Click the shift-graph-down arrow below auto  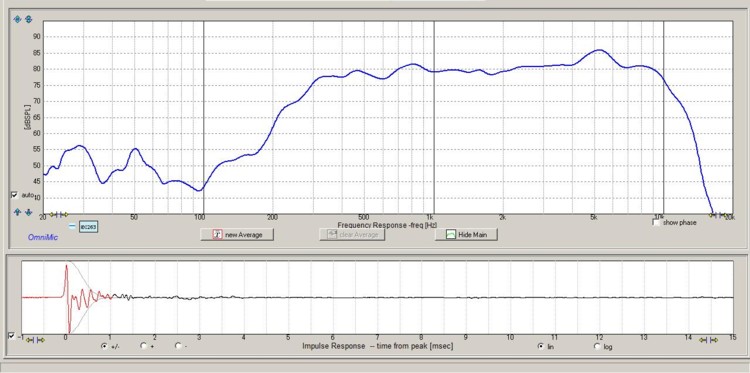coord(28,212)
